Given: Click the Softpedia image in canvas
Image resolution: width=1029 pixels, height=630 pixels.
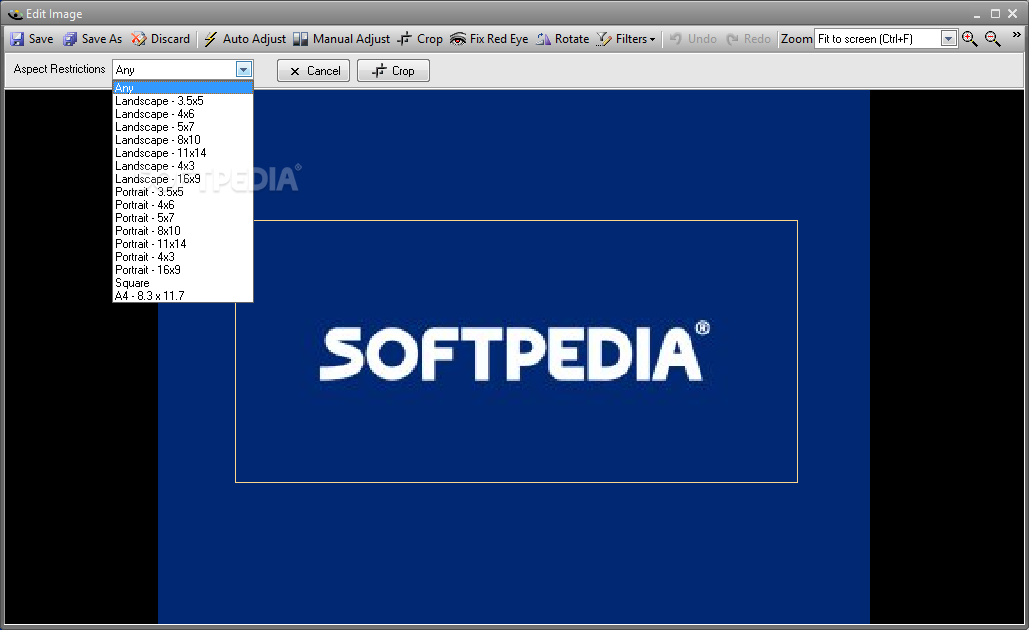Looking at the screenshot, I should tap(514, 357).
